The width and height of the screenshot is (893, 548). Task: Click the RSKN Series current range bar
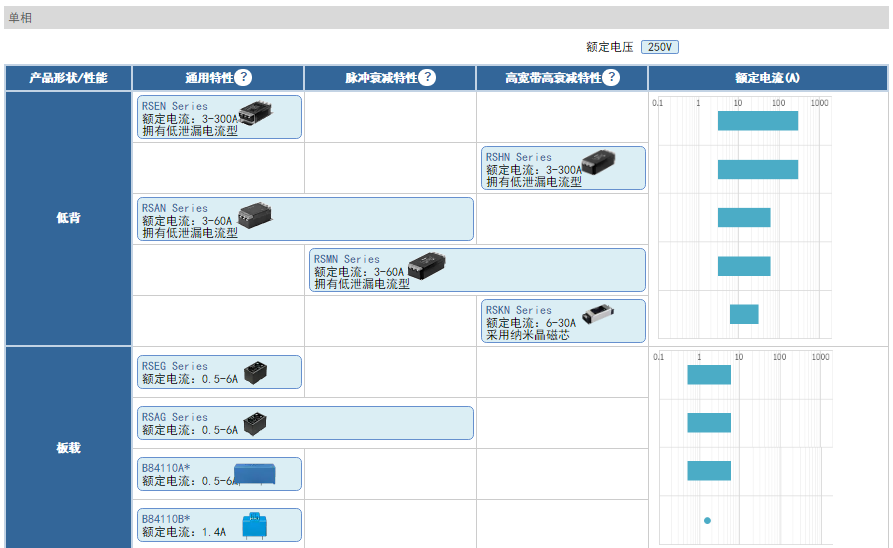pyautogui.click(x=743, y=314)
